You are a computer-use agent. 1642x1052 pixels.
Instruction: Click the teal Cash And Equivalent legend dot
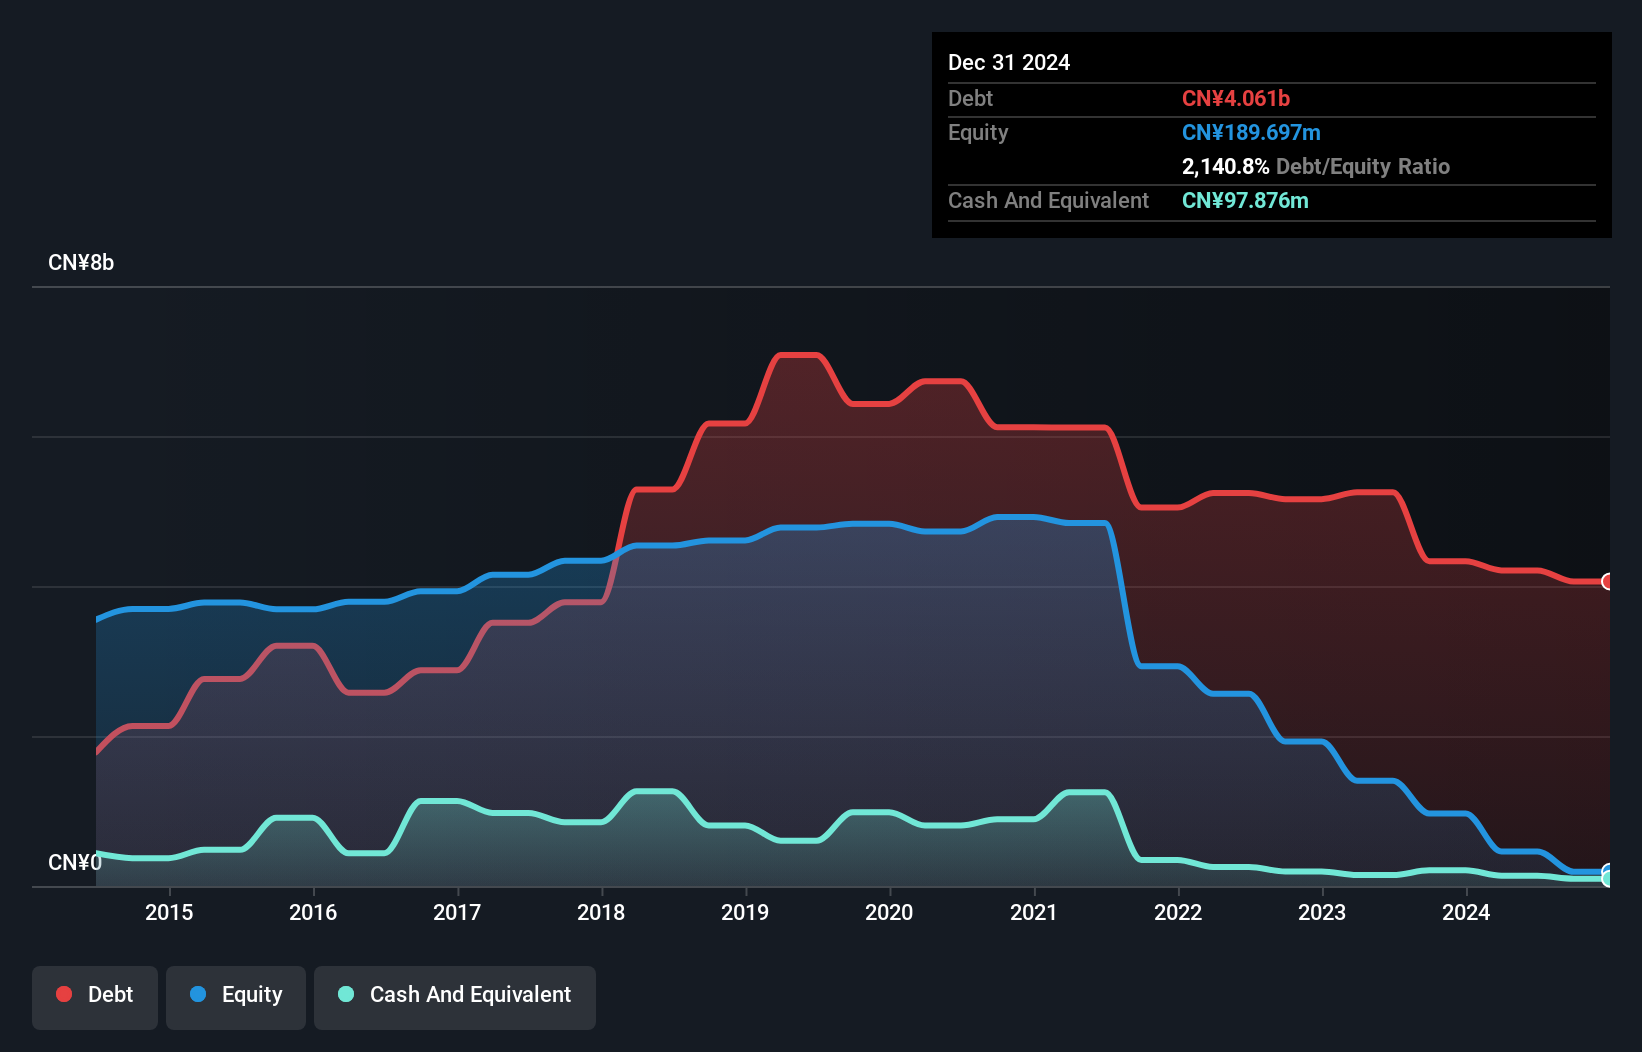(346, 994)
